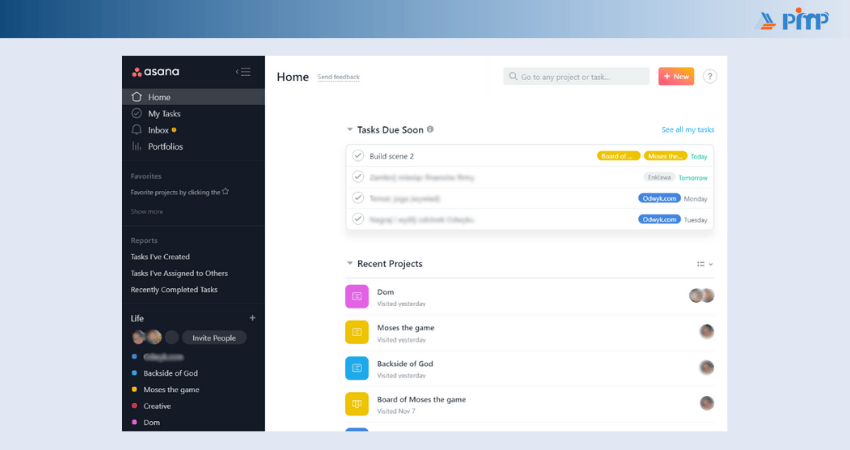Click the empty member placeholder circle under Life
Viewport: 850px width, 450px height.
171,337
